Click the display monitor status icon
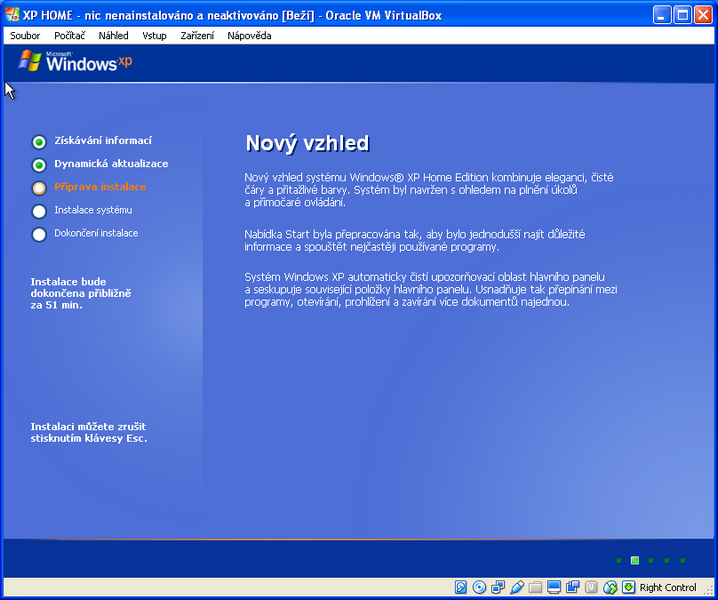 554,587
